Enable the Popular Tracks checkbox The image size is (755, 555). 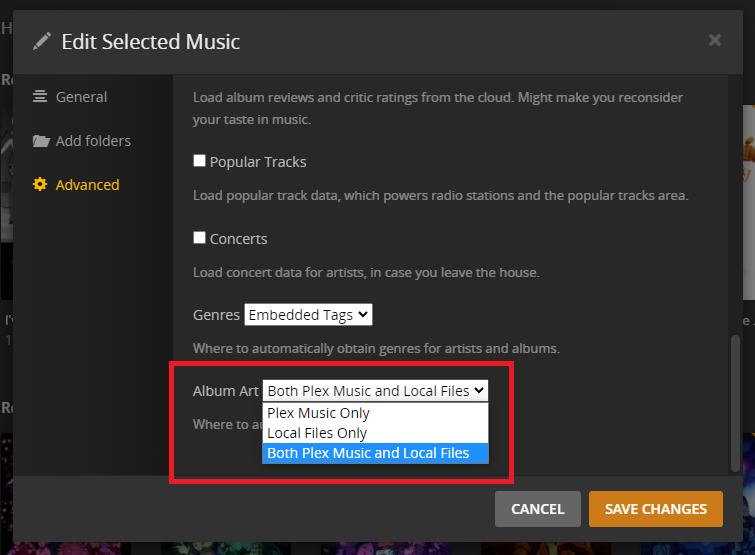tap(200, 161)
